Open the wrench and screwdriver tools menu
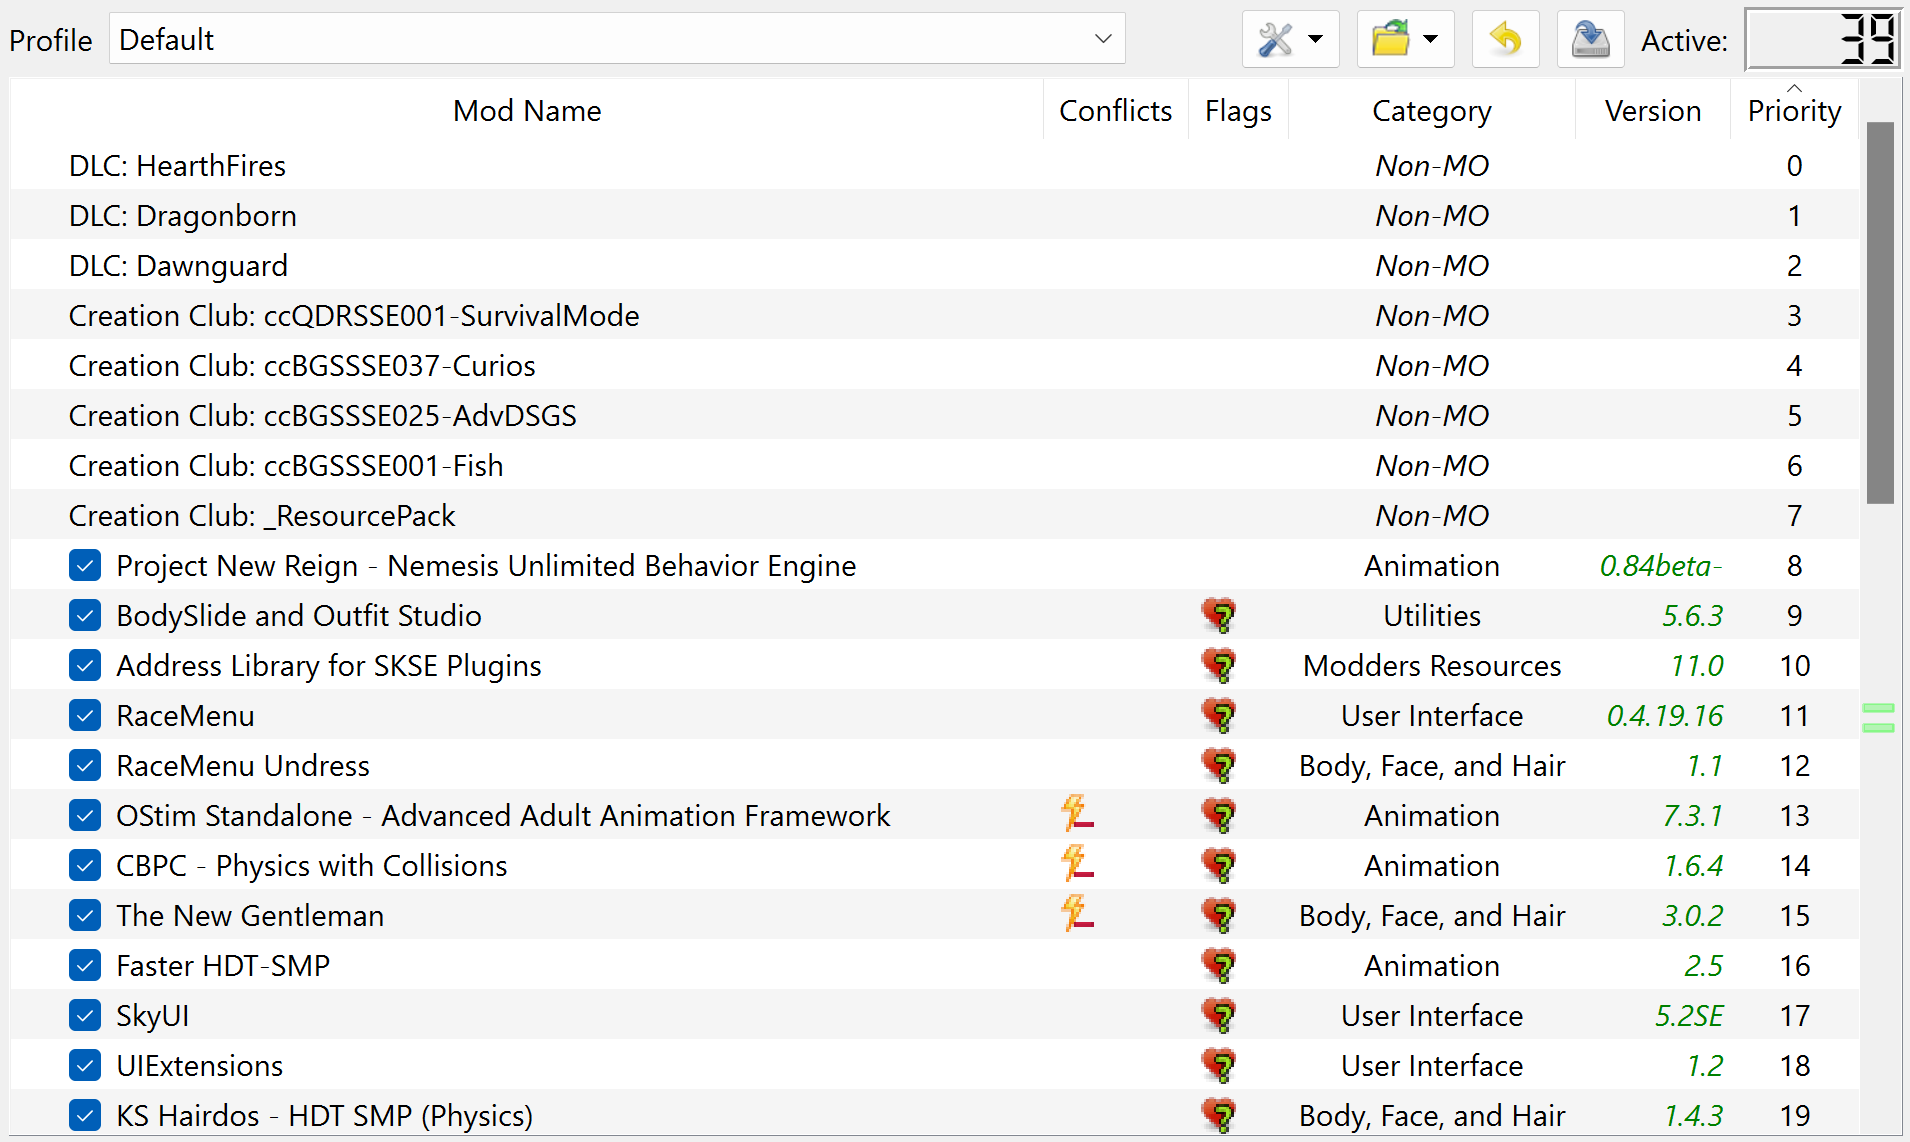Viewport: 1910px width, 1142px height. pos(1275,40)
